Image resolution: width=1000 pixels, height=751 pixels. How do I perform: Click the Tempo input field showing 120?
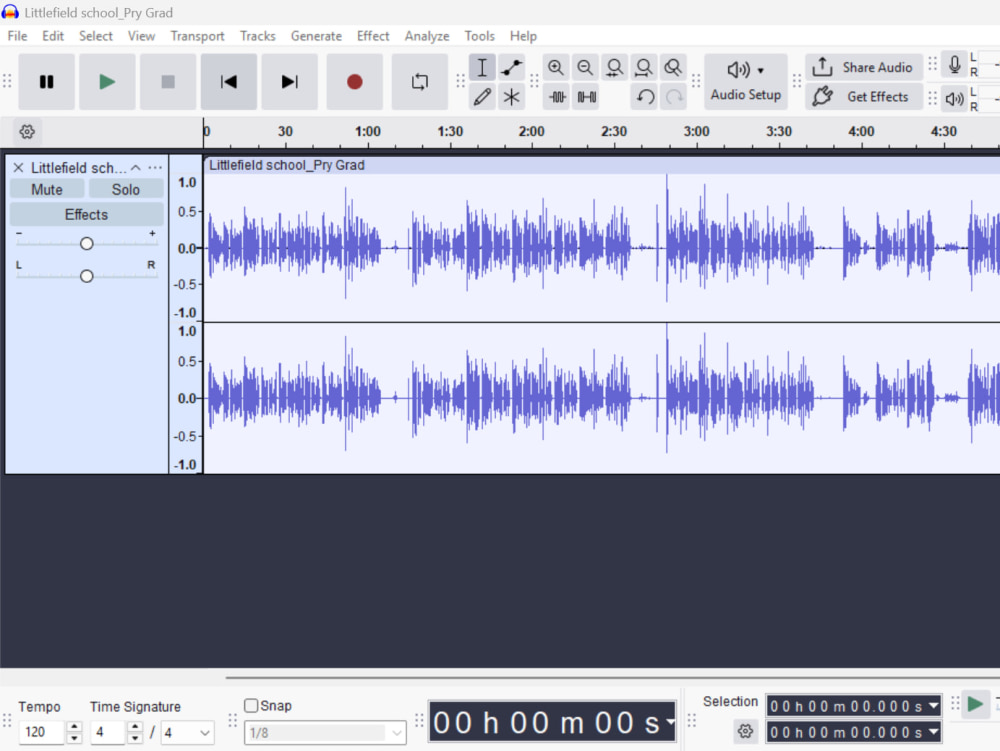(42, 732)
